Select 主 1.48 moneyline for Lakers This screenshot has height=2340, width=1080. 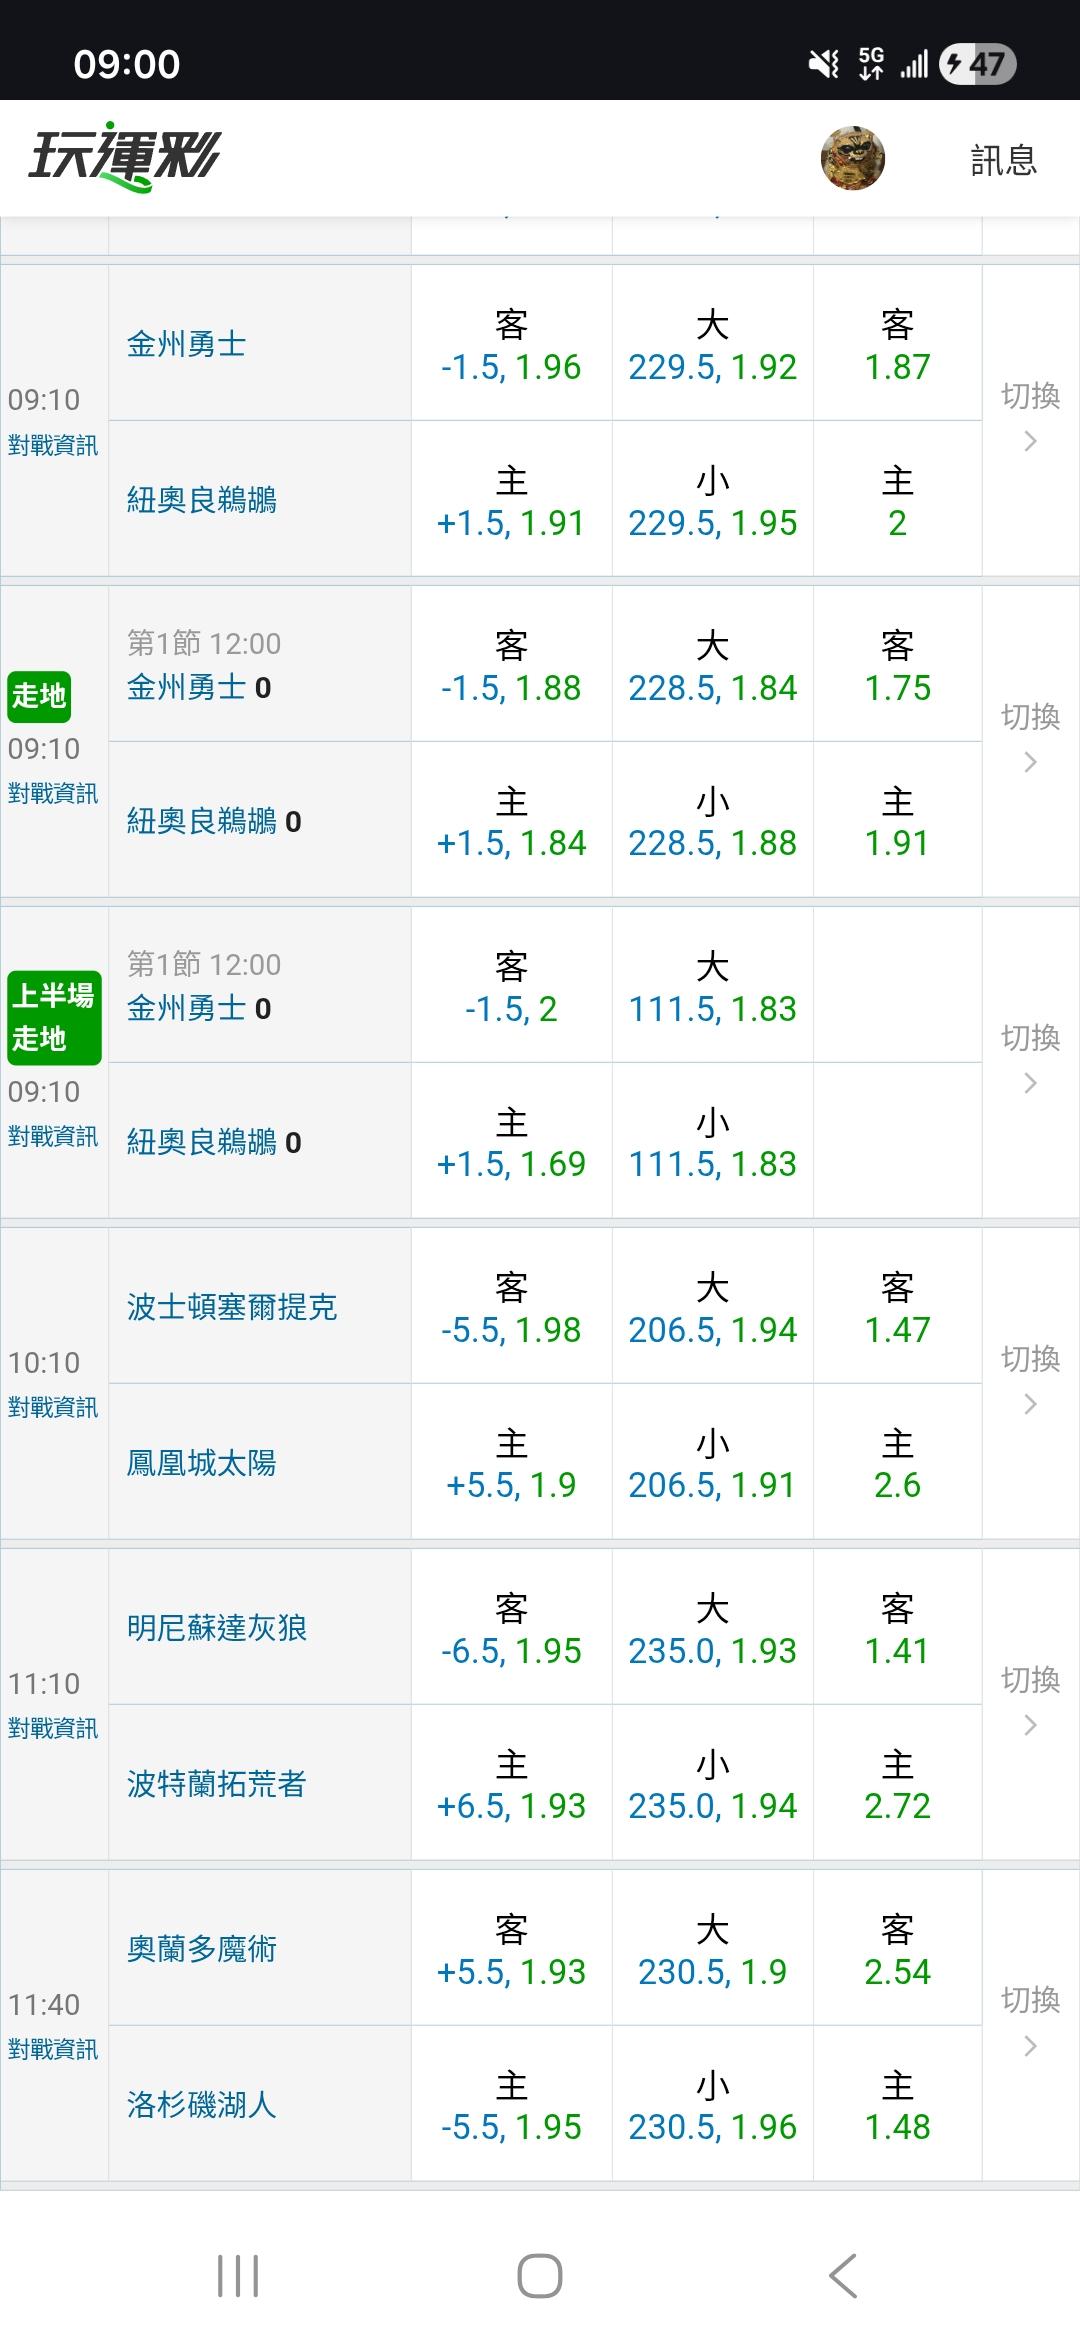pyautogui.click(x=897, y=2105)
